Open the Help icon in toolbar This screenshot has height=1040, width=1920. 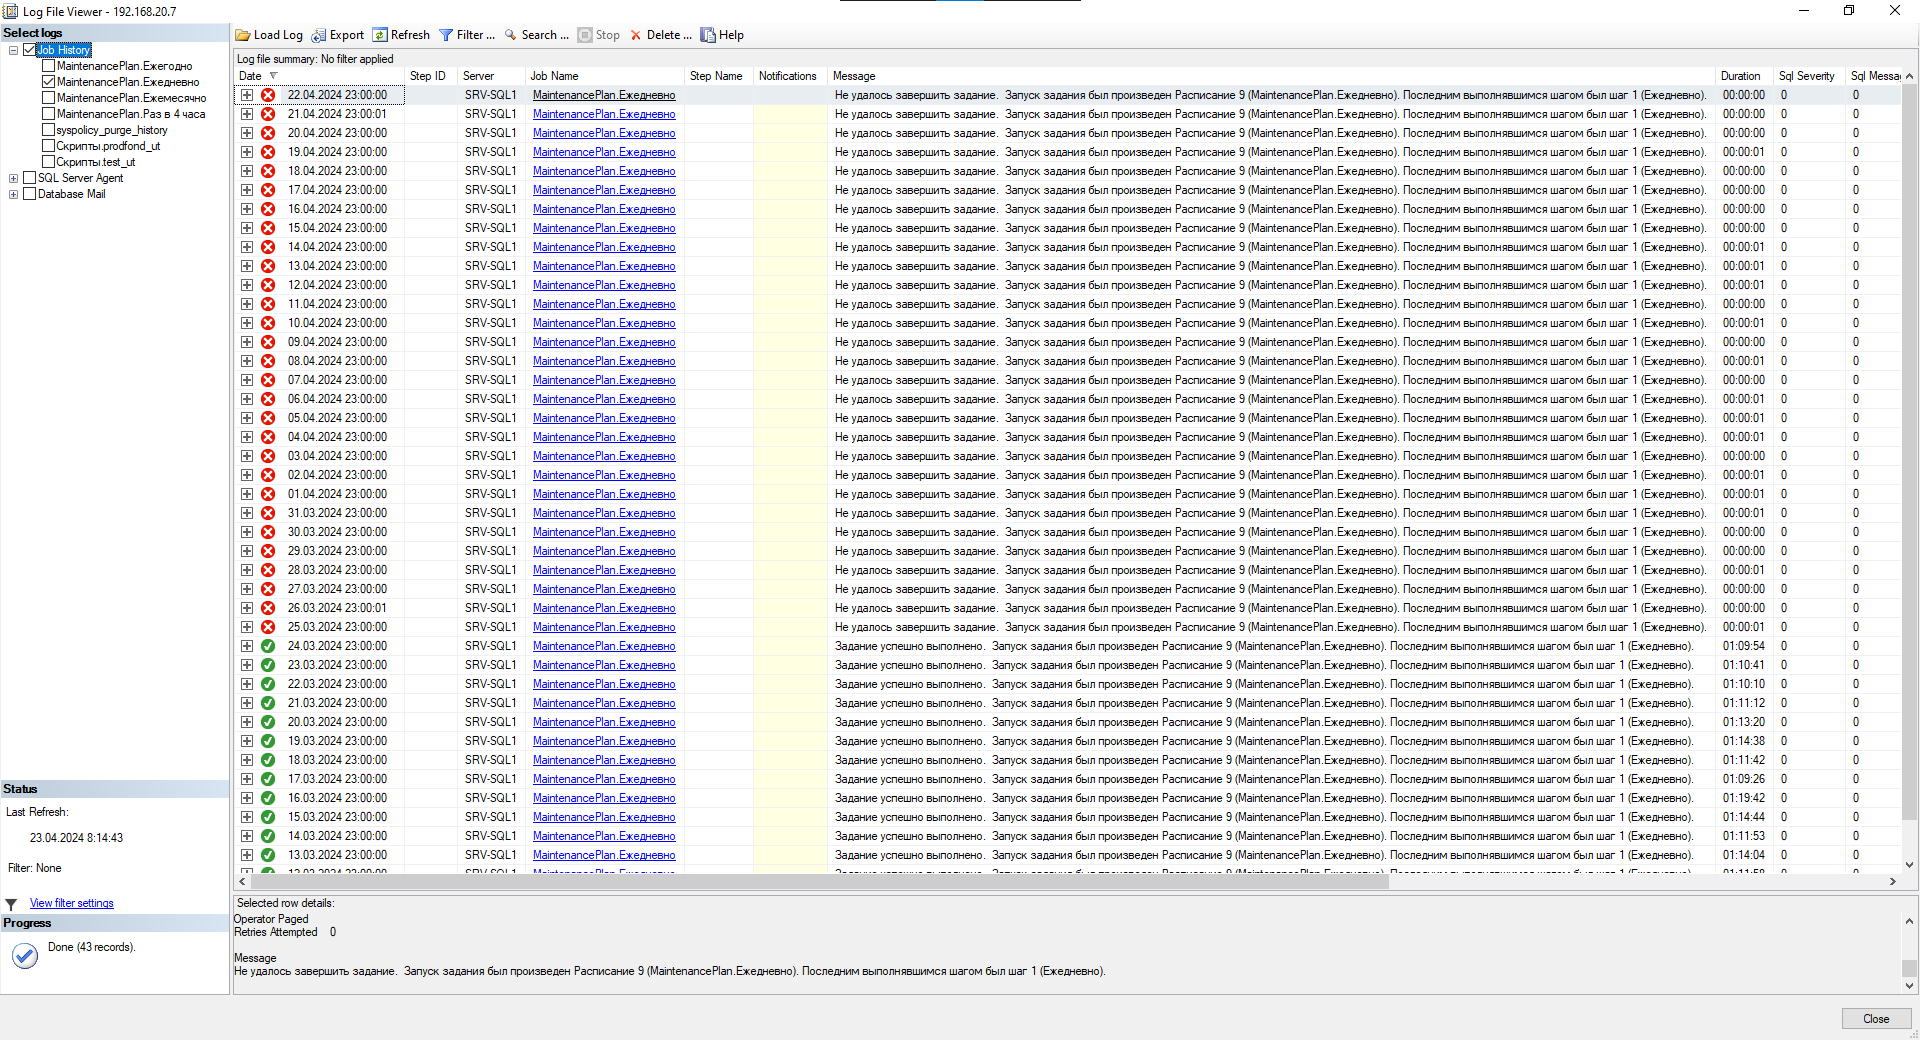[x=708, y=35]
